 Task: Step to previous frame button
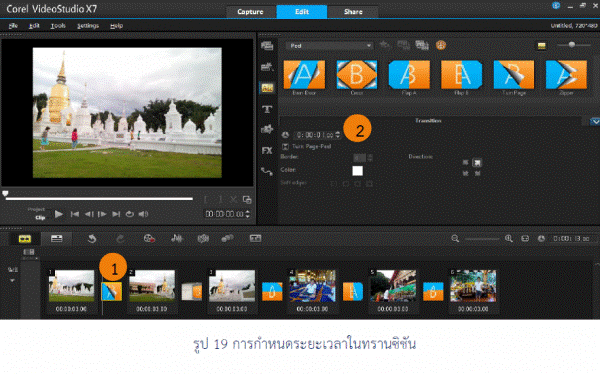[x=89, y=214]
